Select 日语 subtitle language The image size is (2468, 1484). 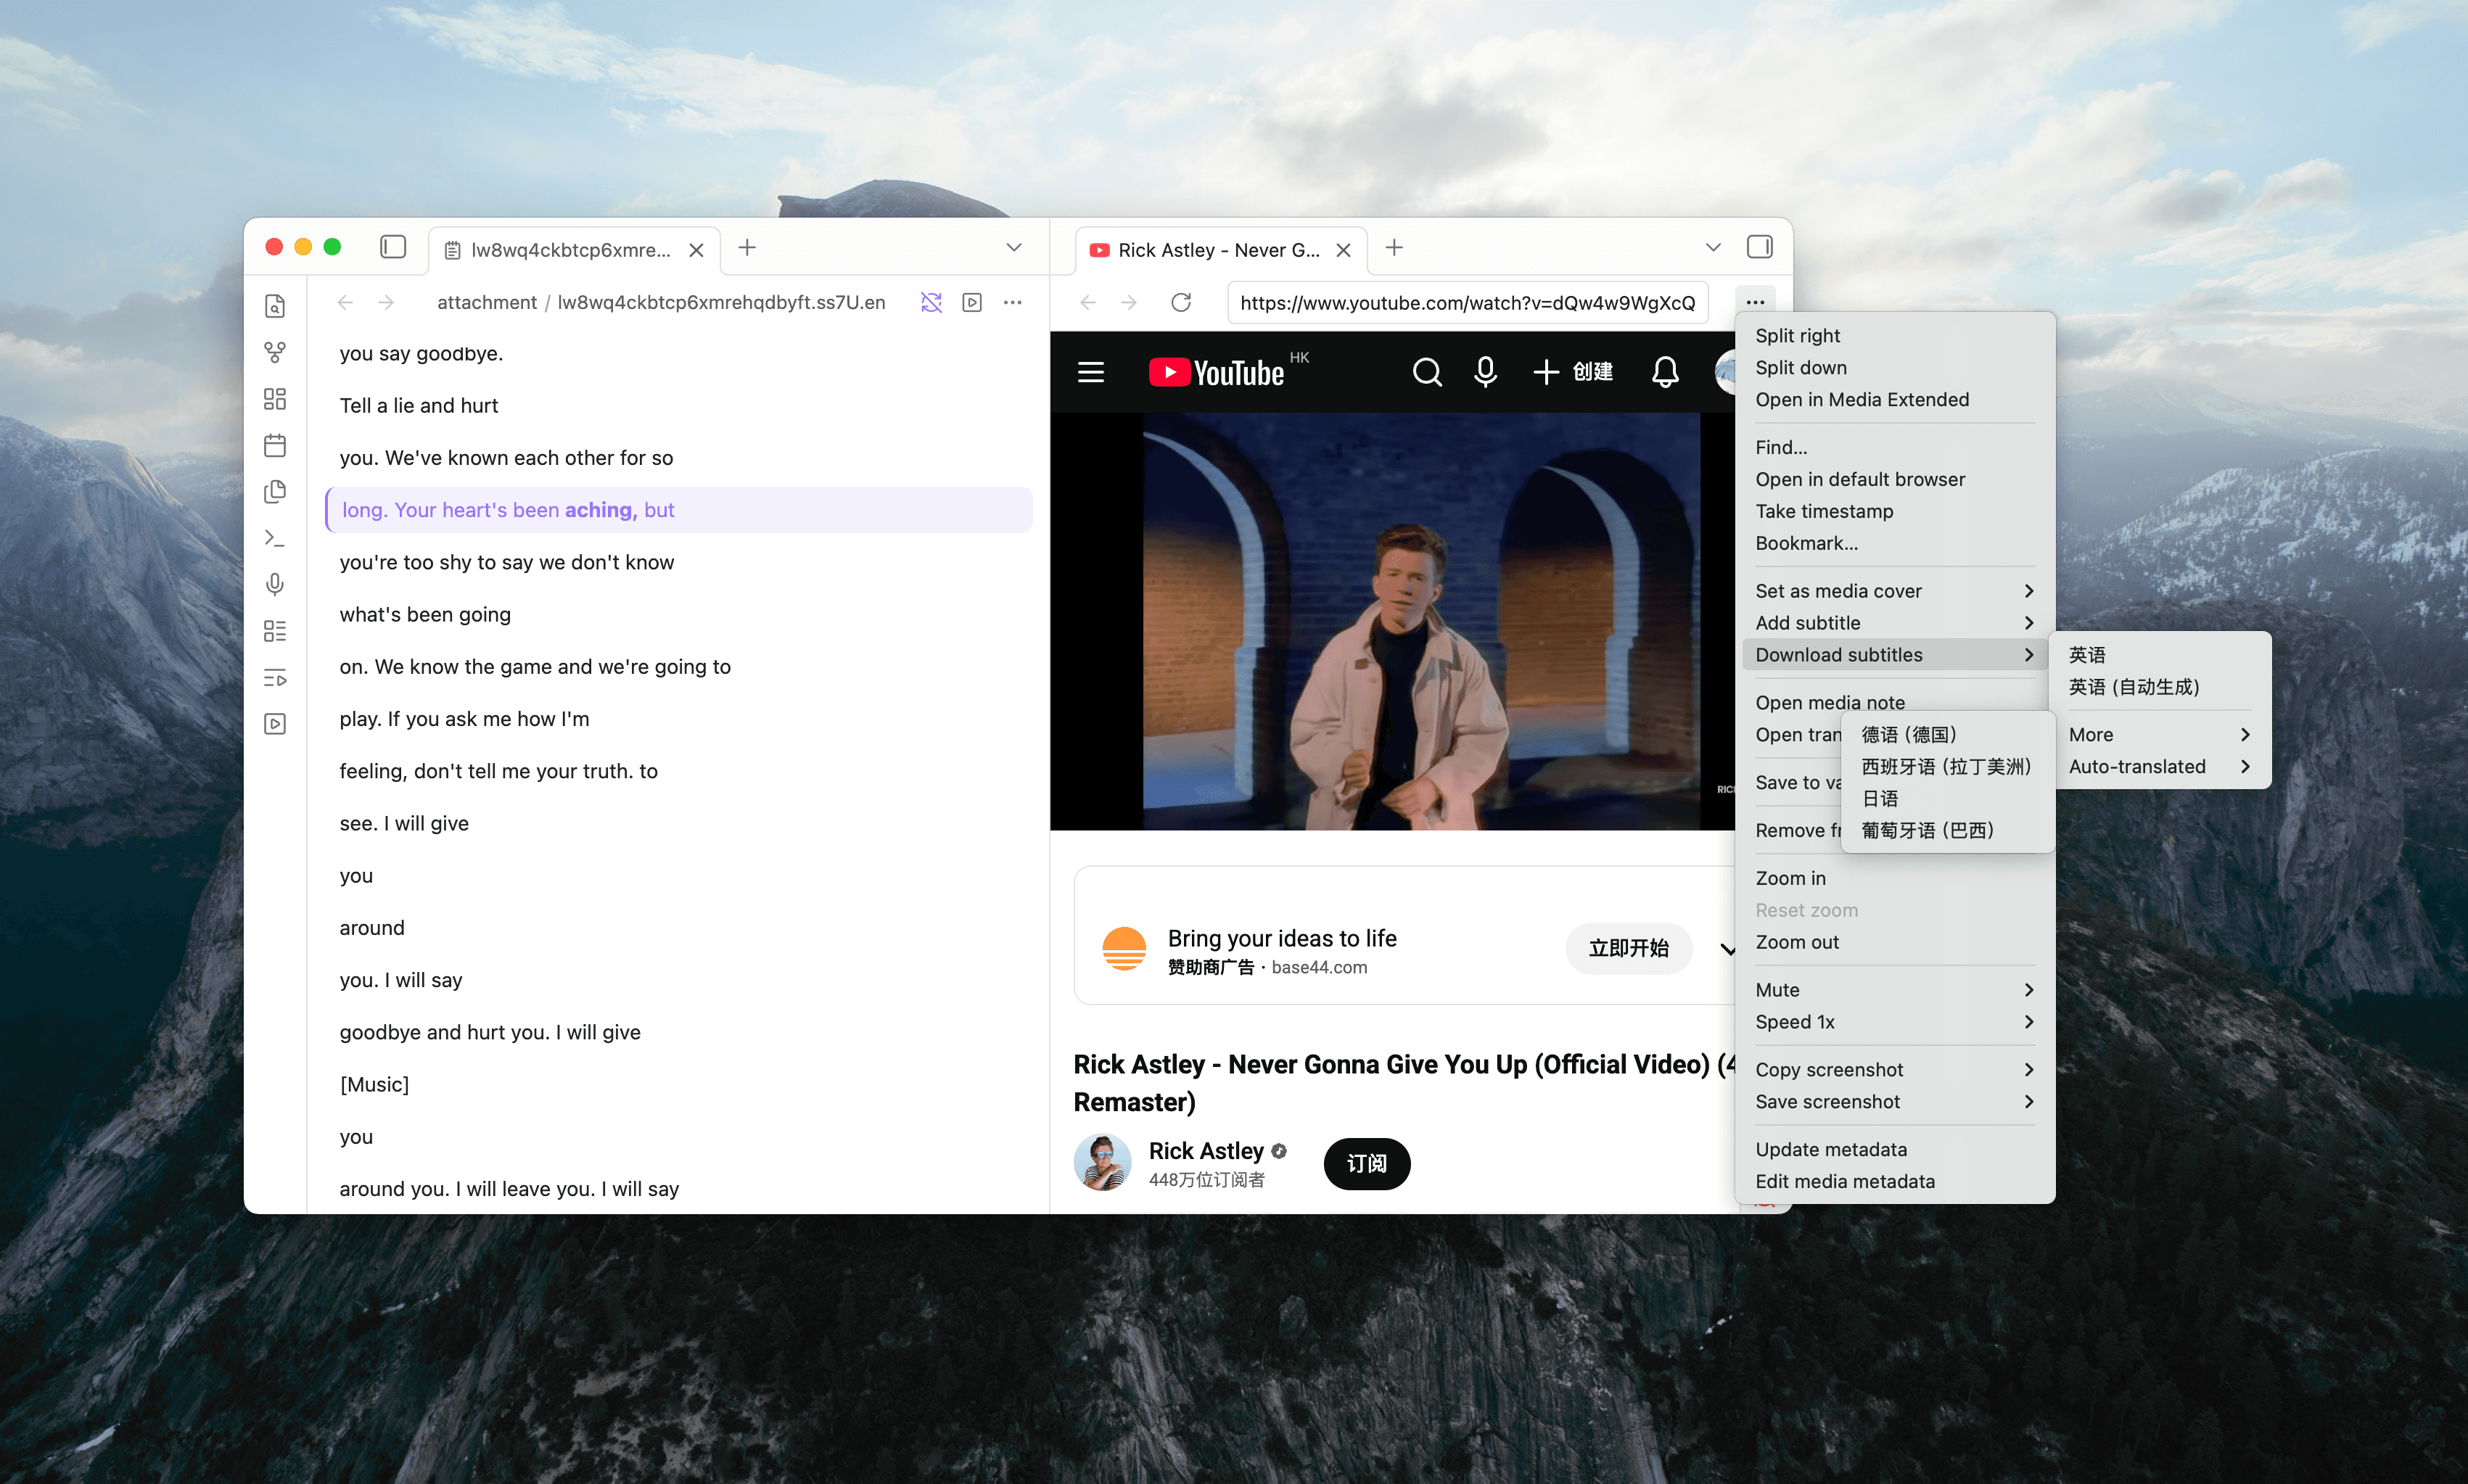pos(1947,799)
